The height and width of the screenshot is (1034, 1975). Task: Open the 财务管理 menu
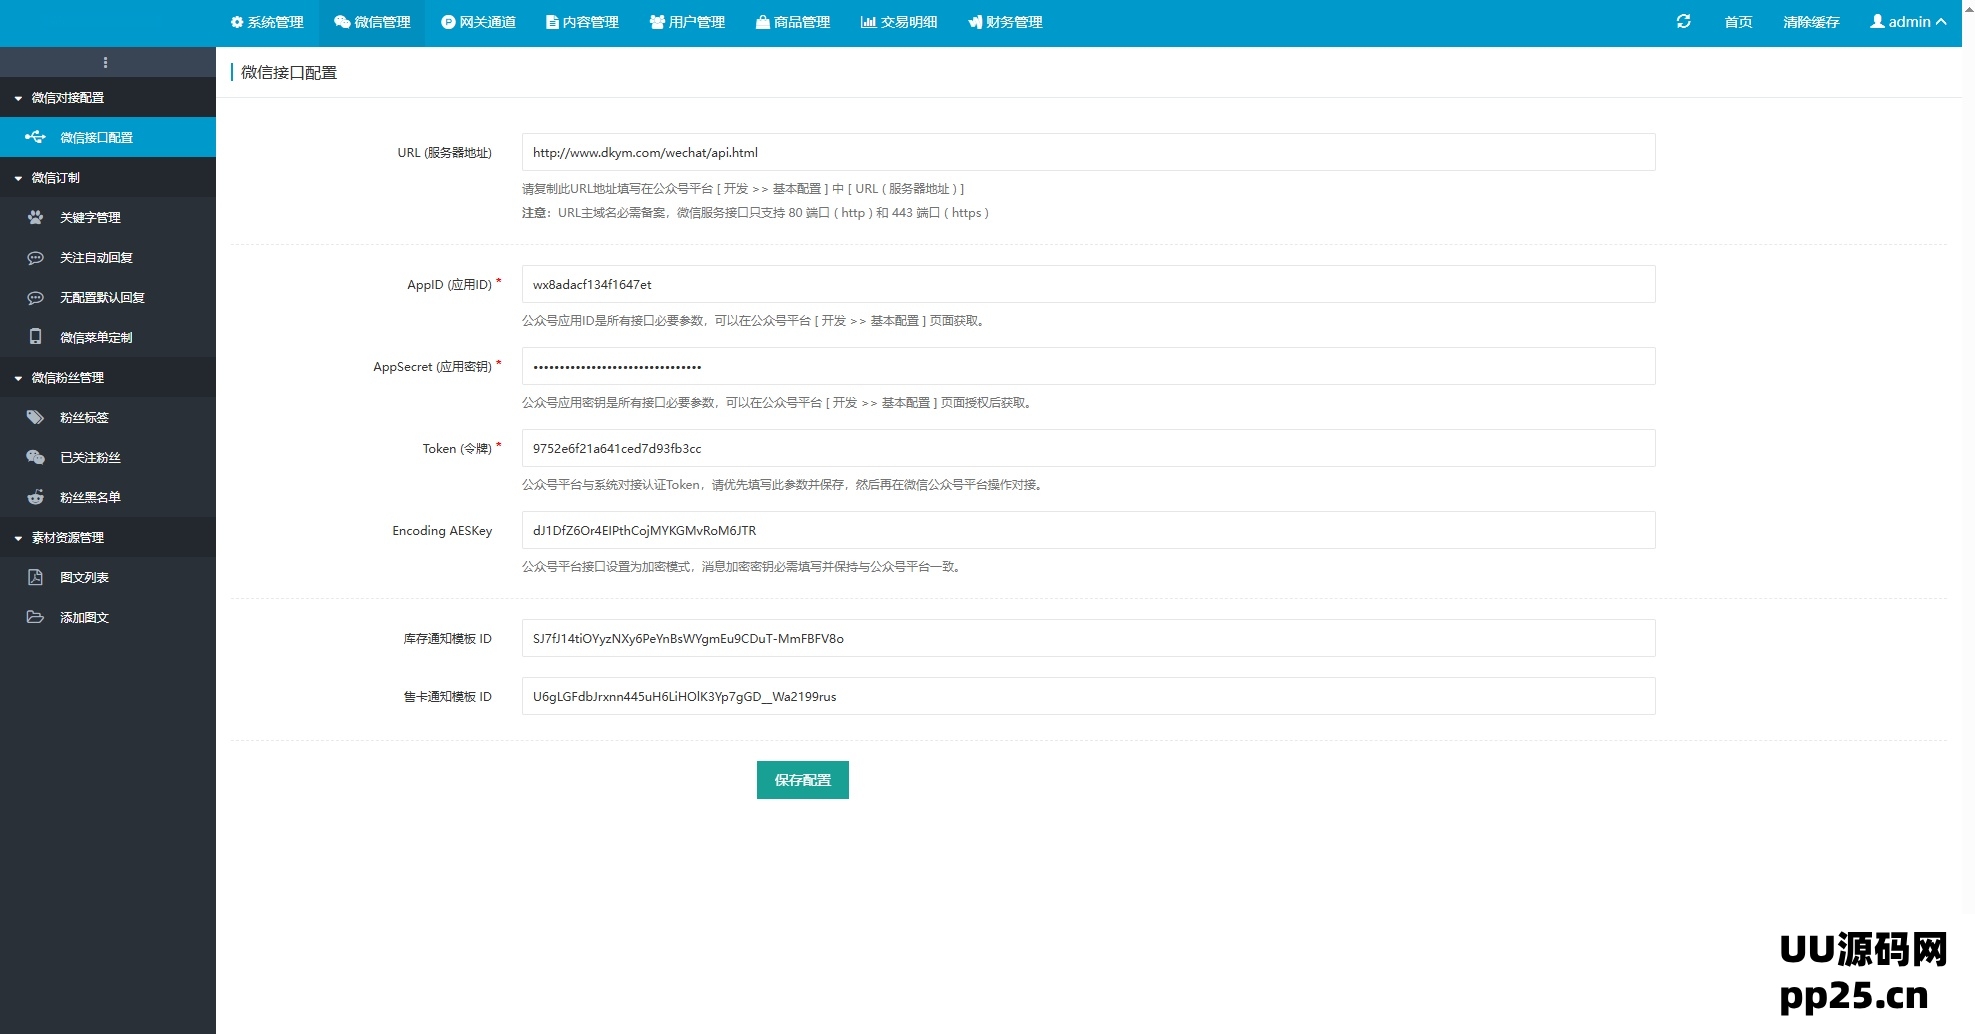(1004, 21)
